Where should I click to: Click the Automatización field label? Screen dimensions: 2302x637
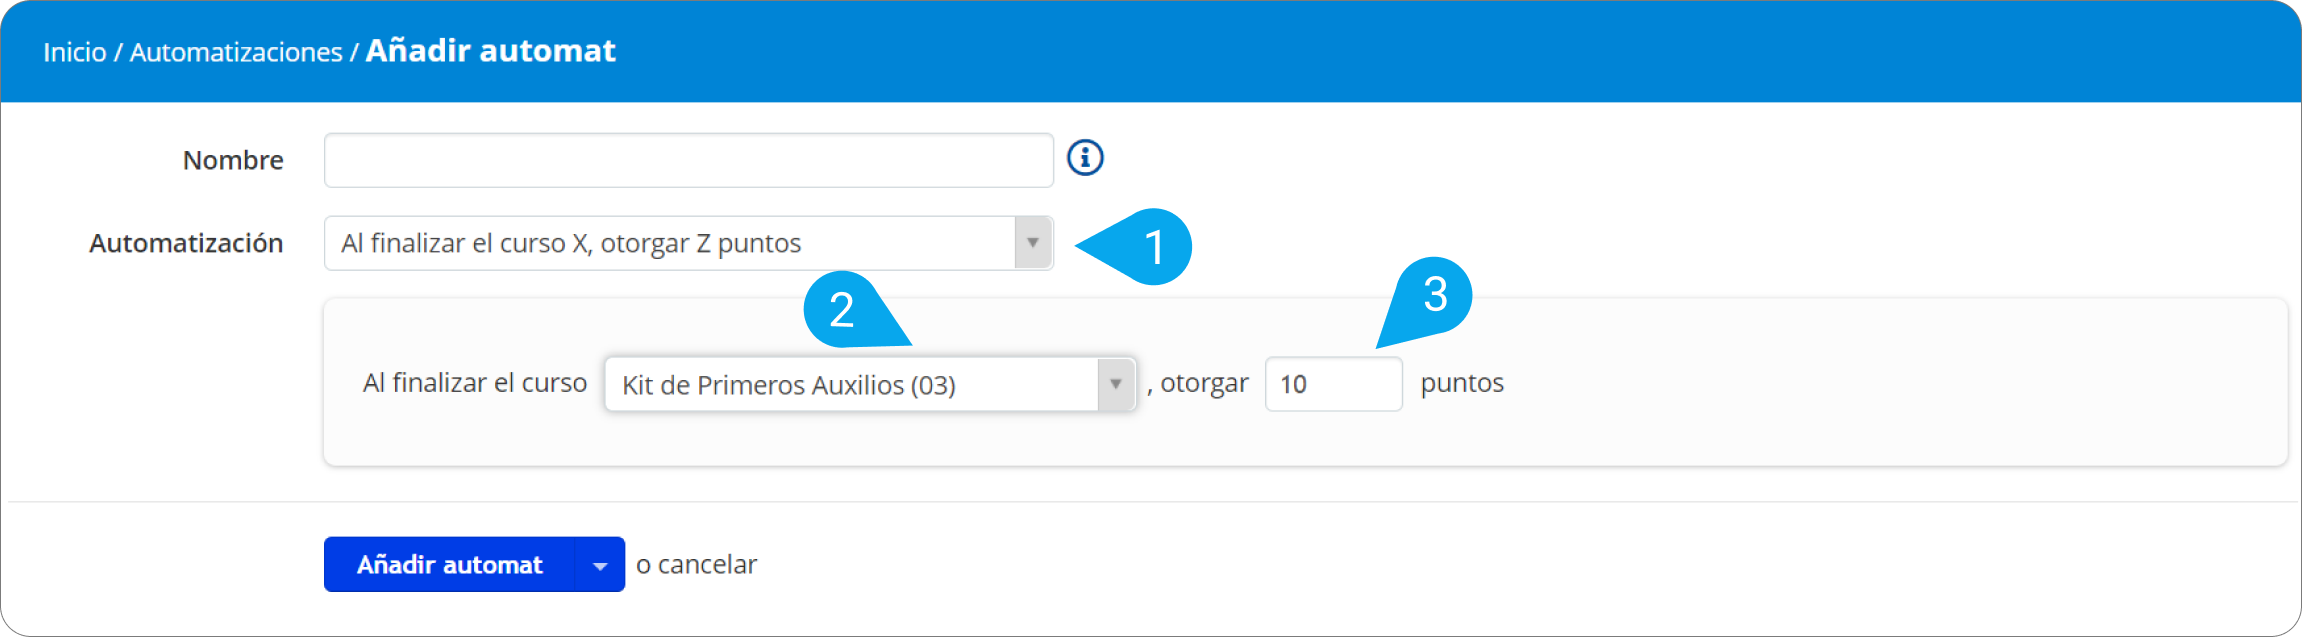pos(186,243)
